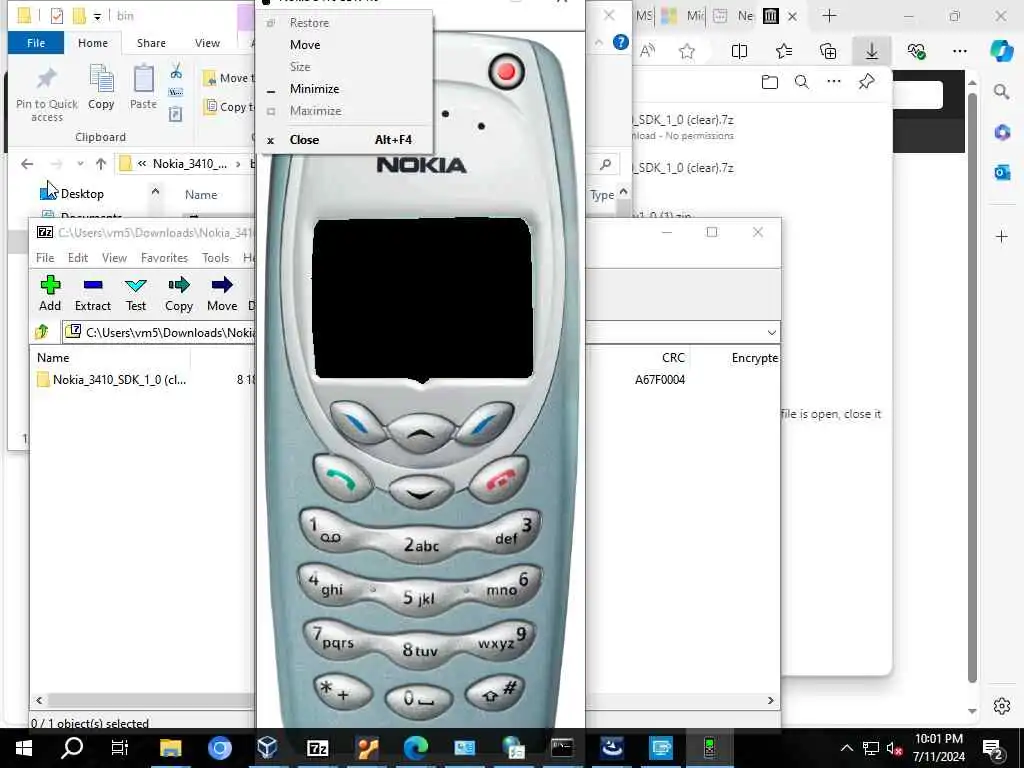
Task: Expand the 7-Zip path history dropdown
Action: coord(771,332)
